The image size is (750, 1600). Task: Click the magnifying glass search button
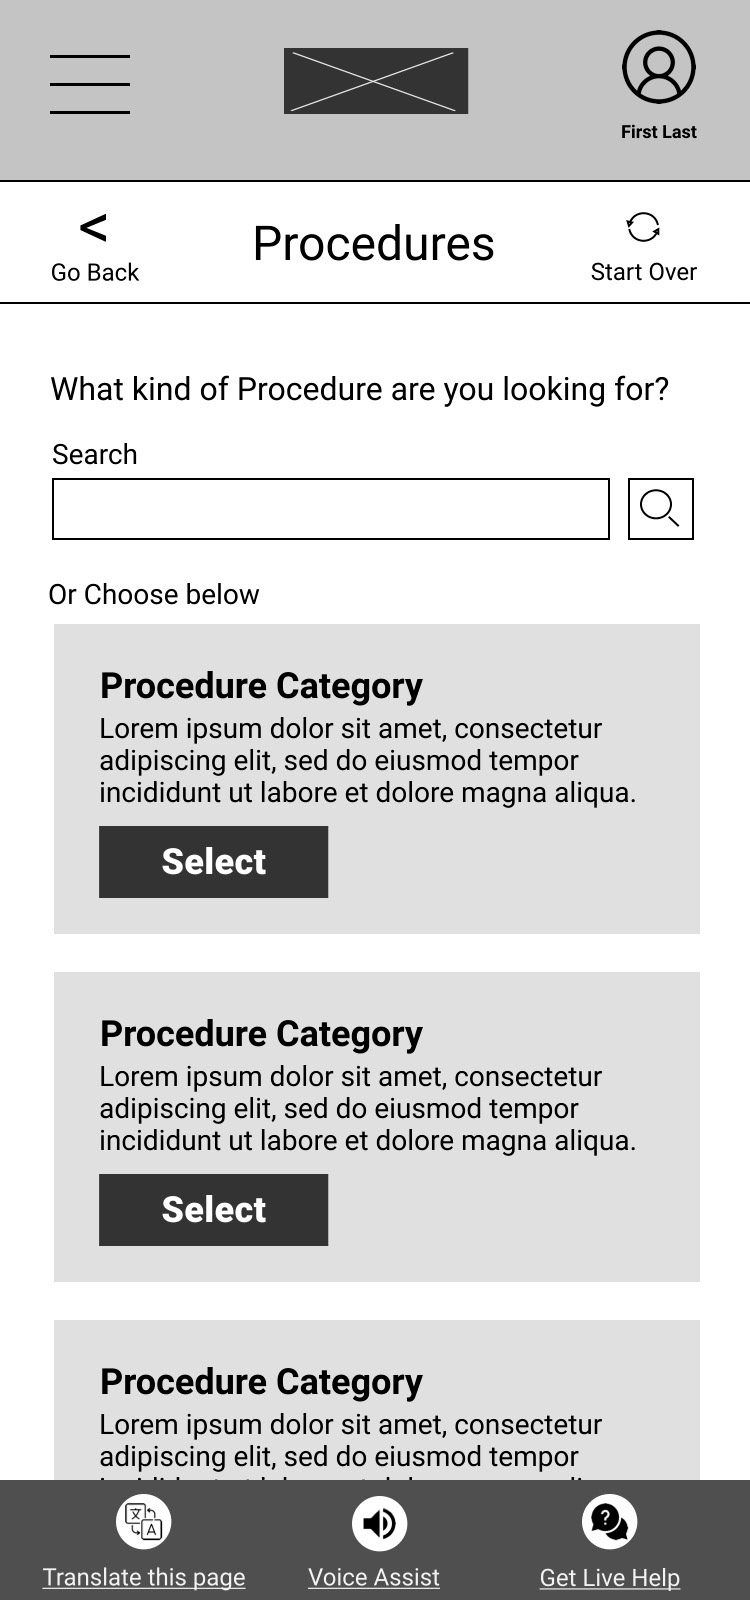pyautogui.click(x=660, y=509)
